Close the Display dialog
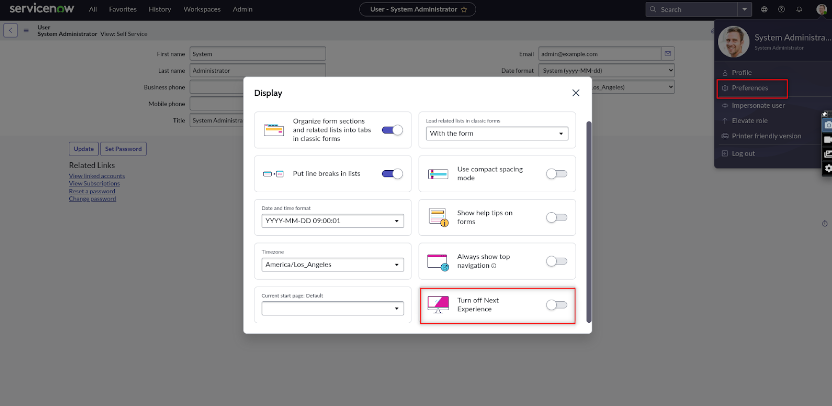The image size is (832, 406). tap(576, 93)
